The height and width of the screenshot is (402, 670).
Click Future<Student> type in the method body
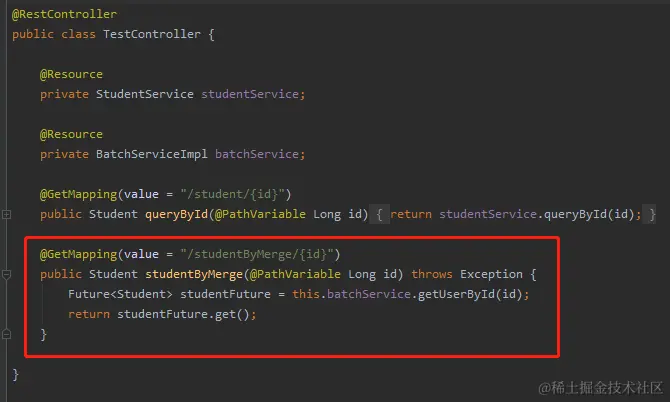pyautogui.click(x=120, y=294)
